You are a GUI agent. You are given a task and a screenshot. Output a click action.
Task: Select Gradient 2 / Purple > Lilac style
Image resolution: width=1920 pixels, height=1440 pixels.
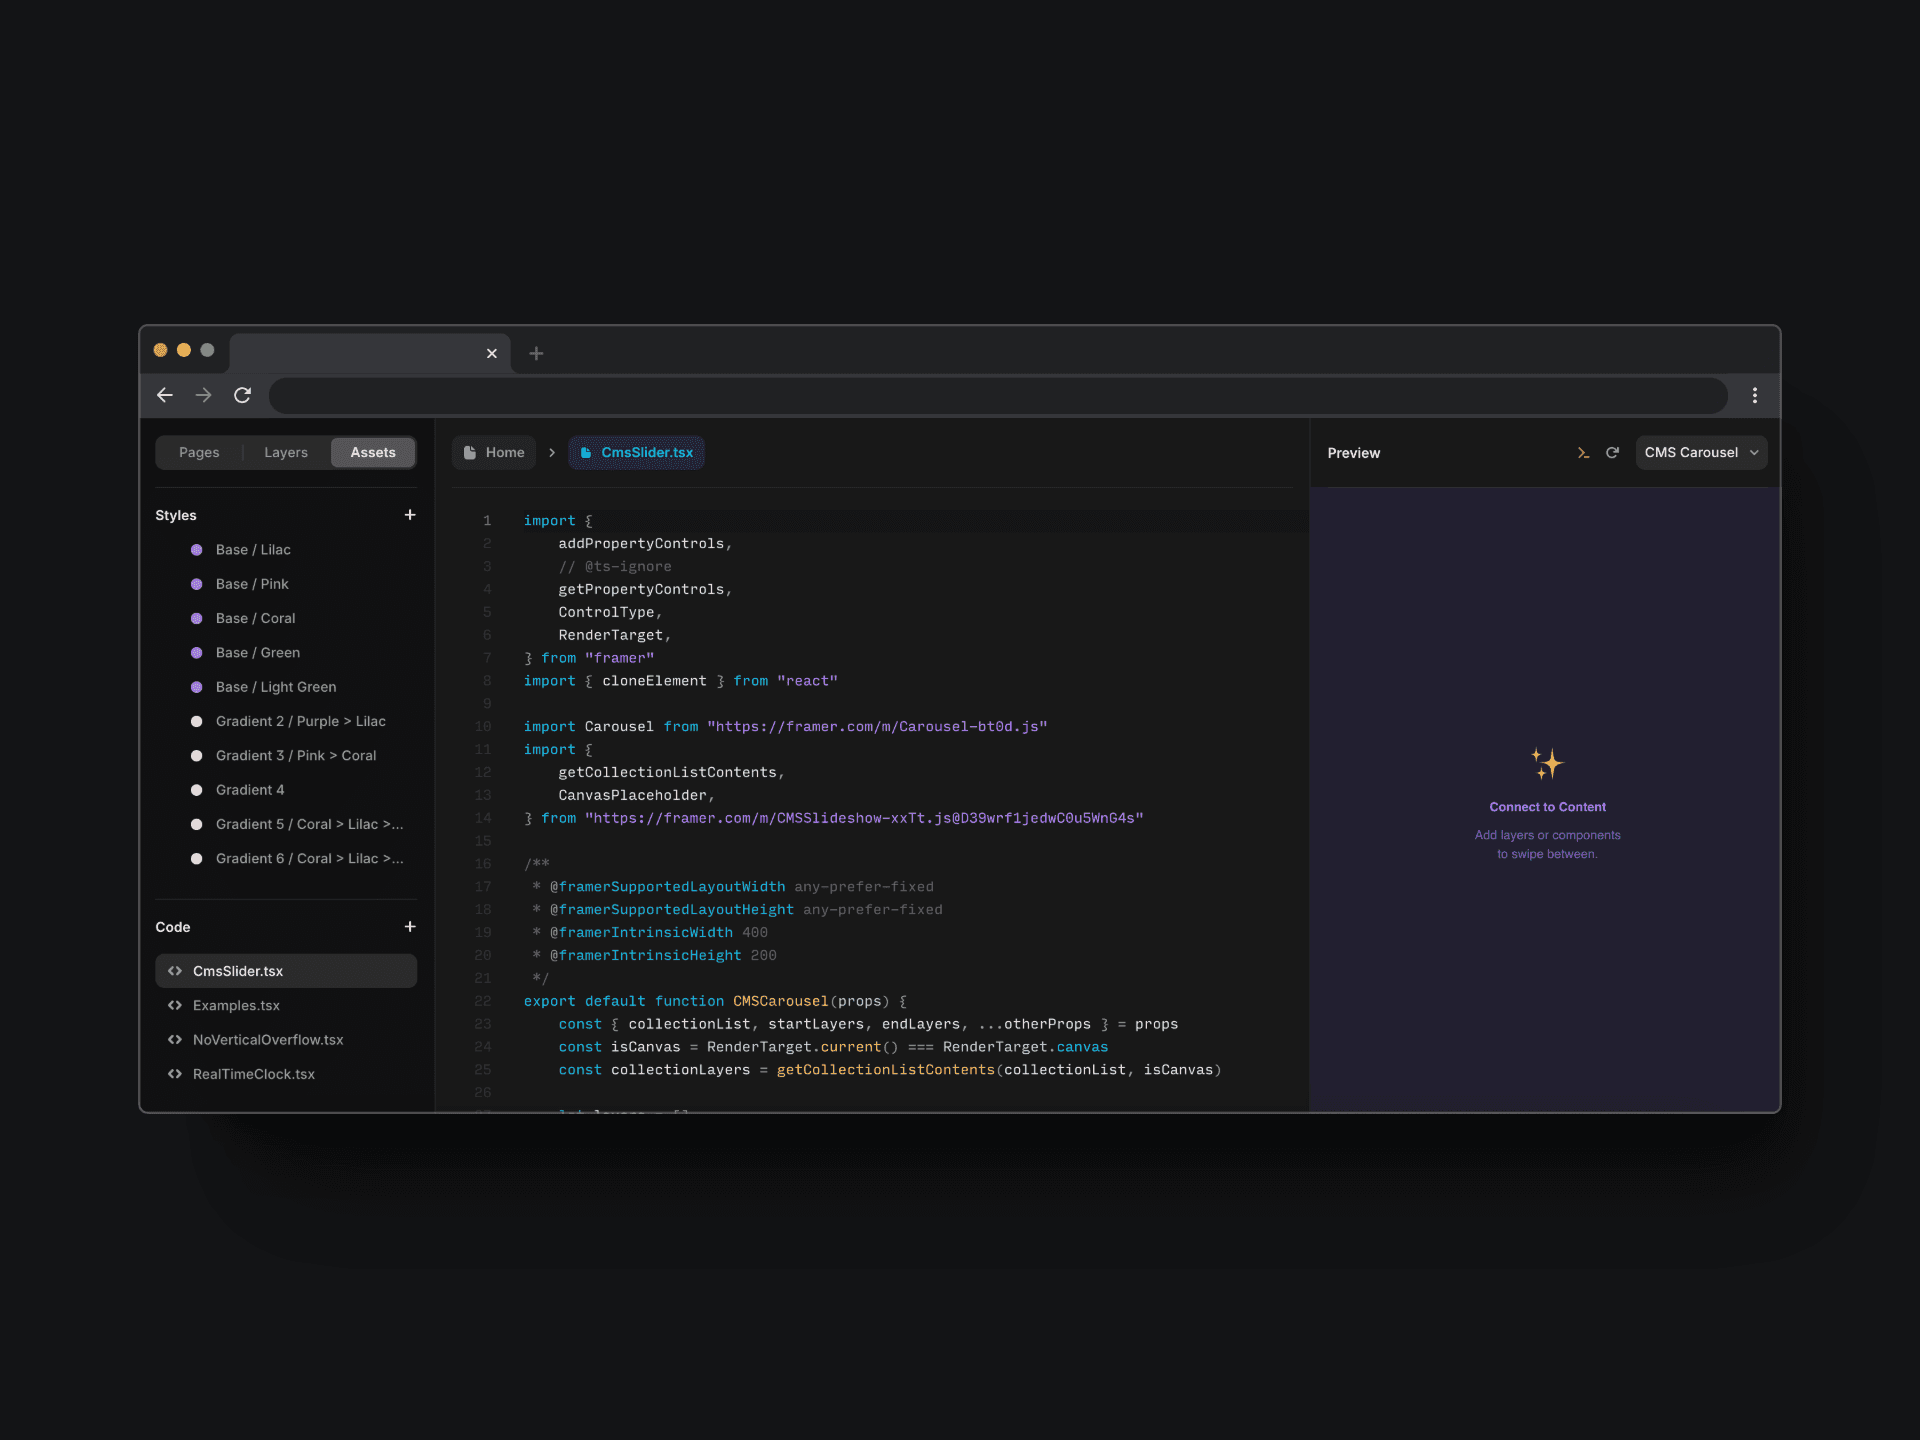click(286, 721)
